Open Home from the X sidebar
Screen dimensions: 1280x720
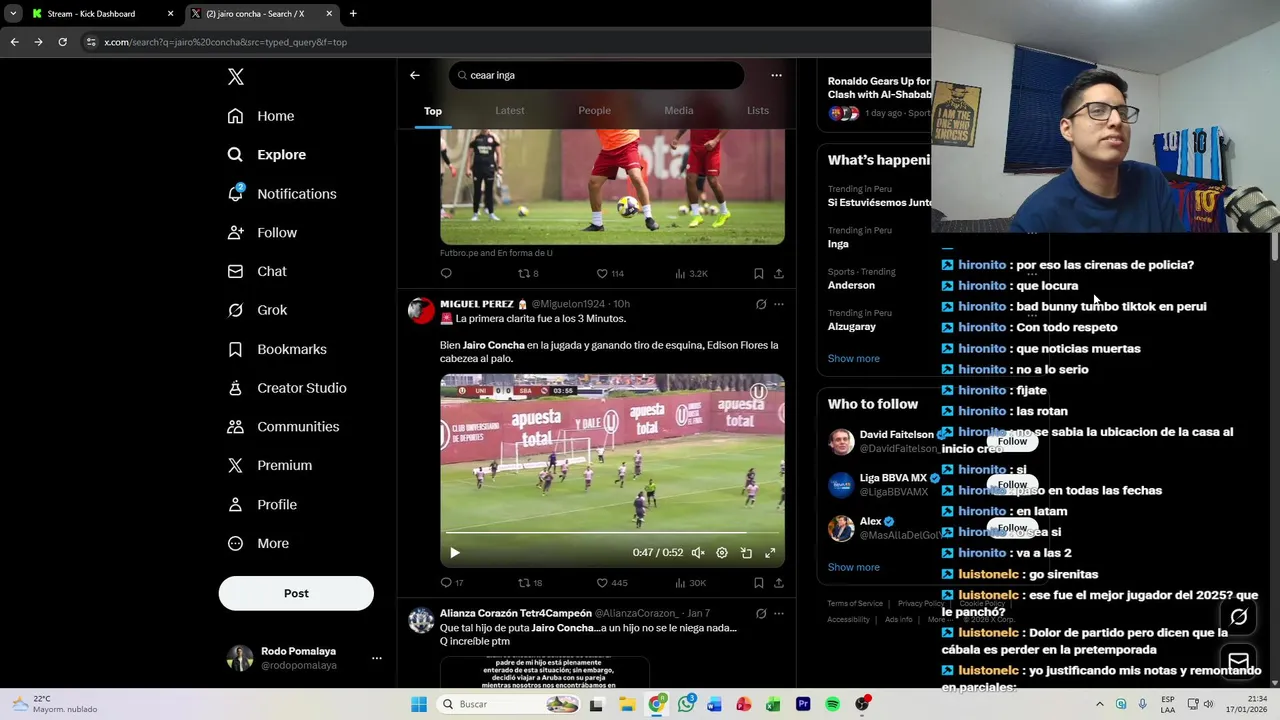(x=261, y=116)
